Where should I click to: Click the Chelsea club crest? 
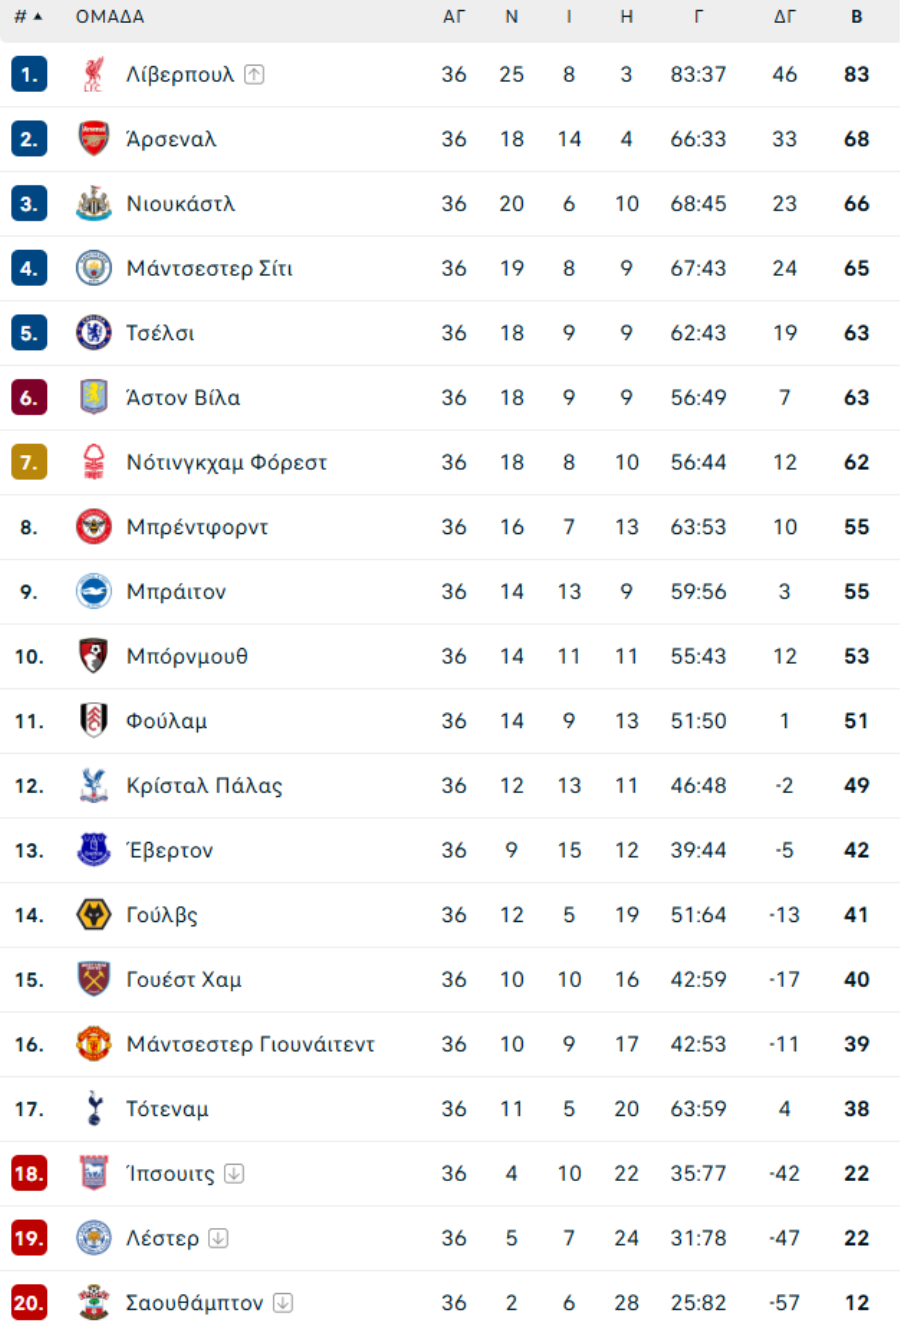tap(94, 333)
